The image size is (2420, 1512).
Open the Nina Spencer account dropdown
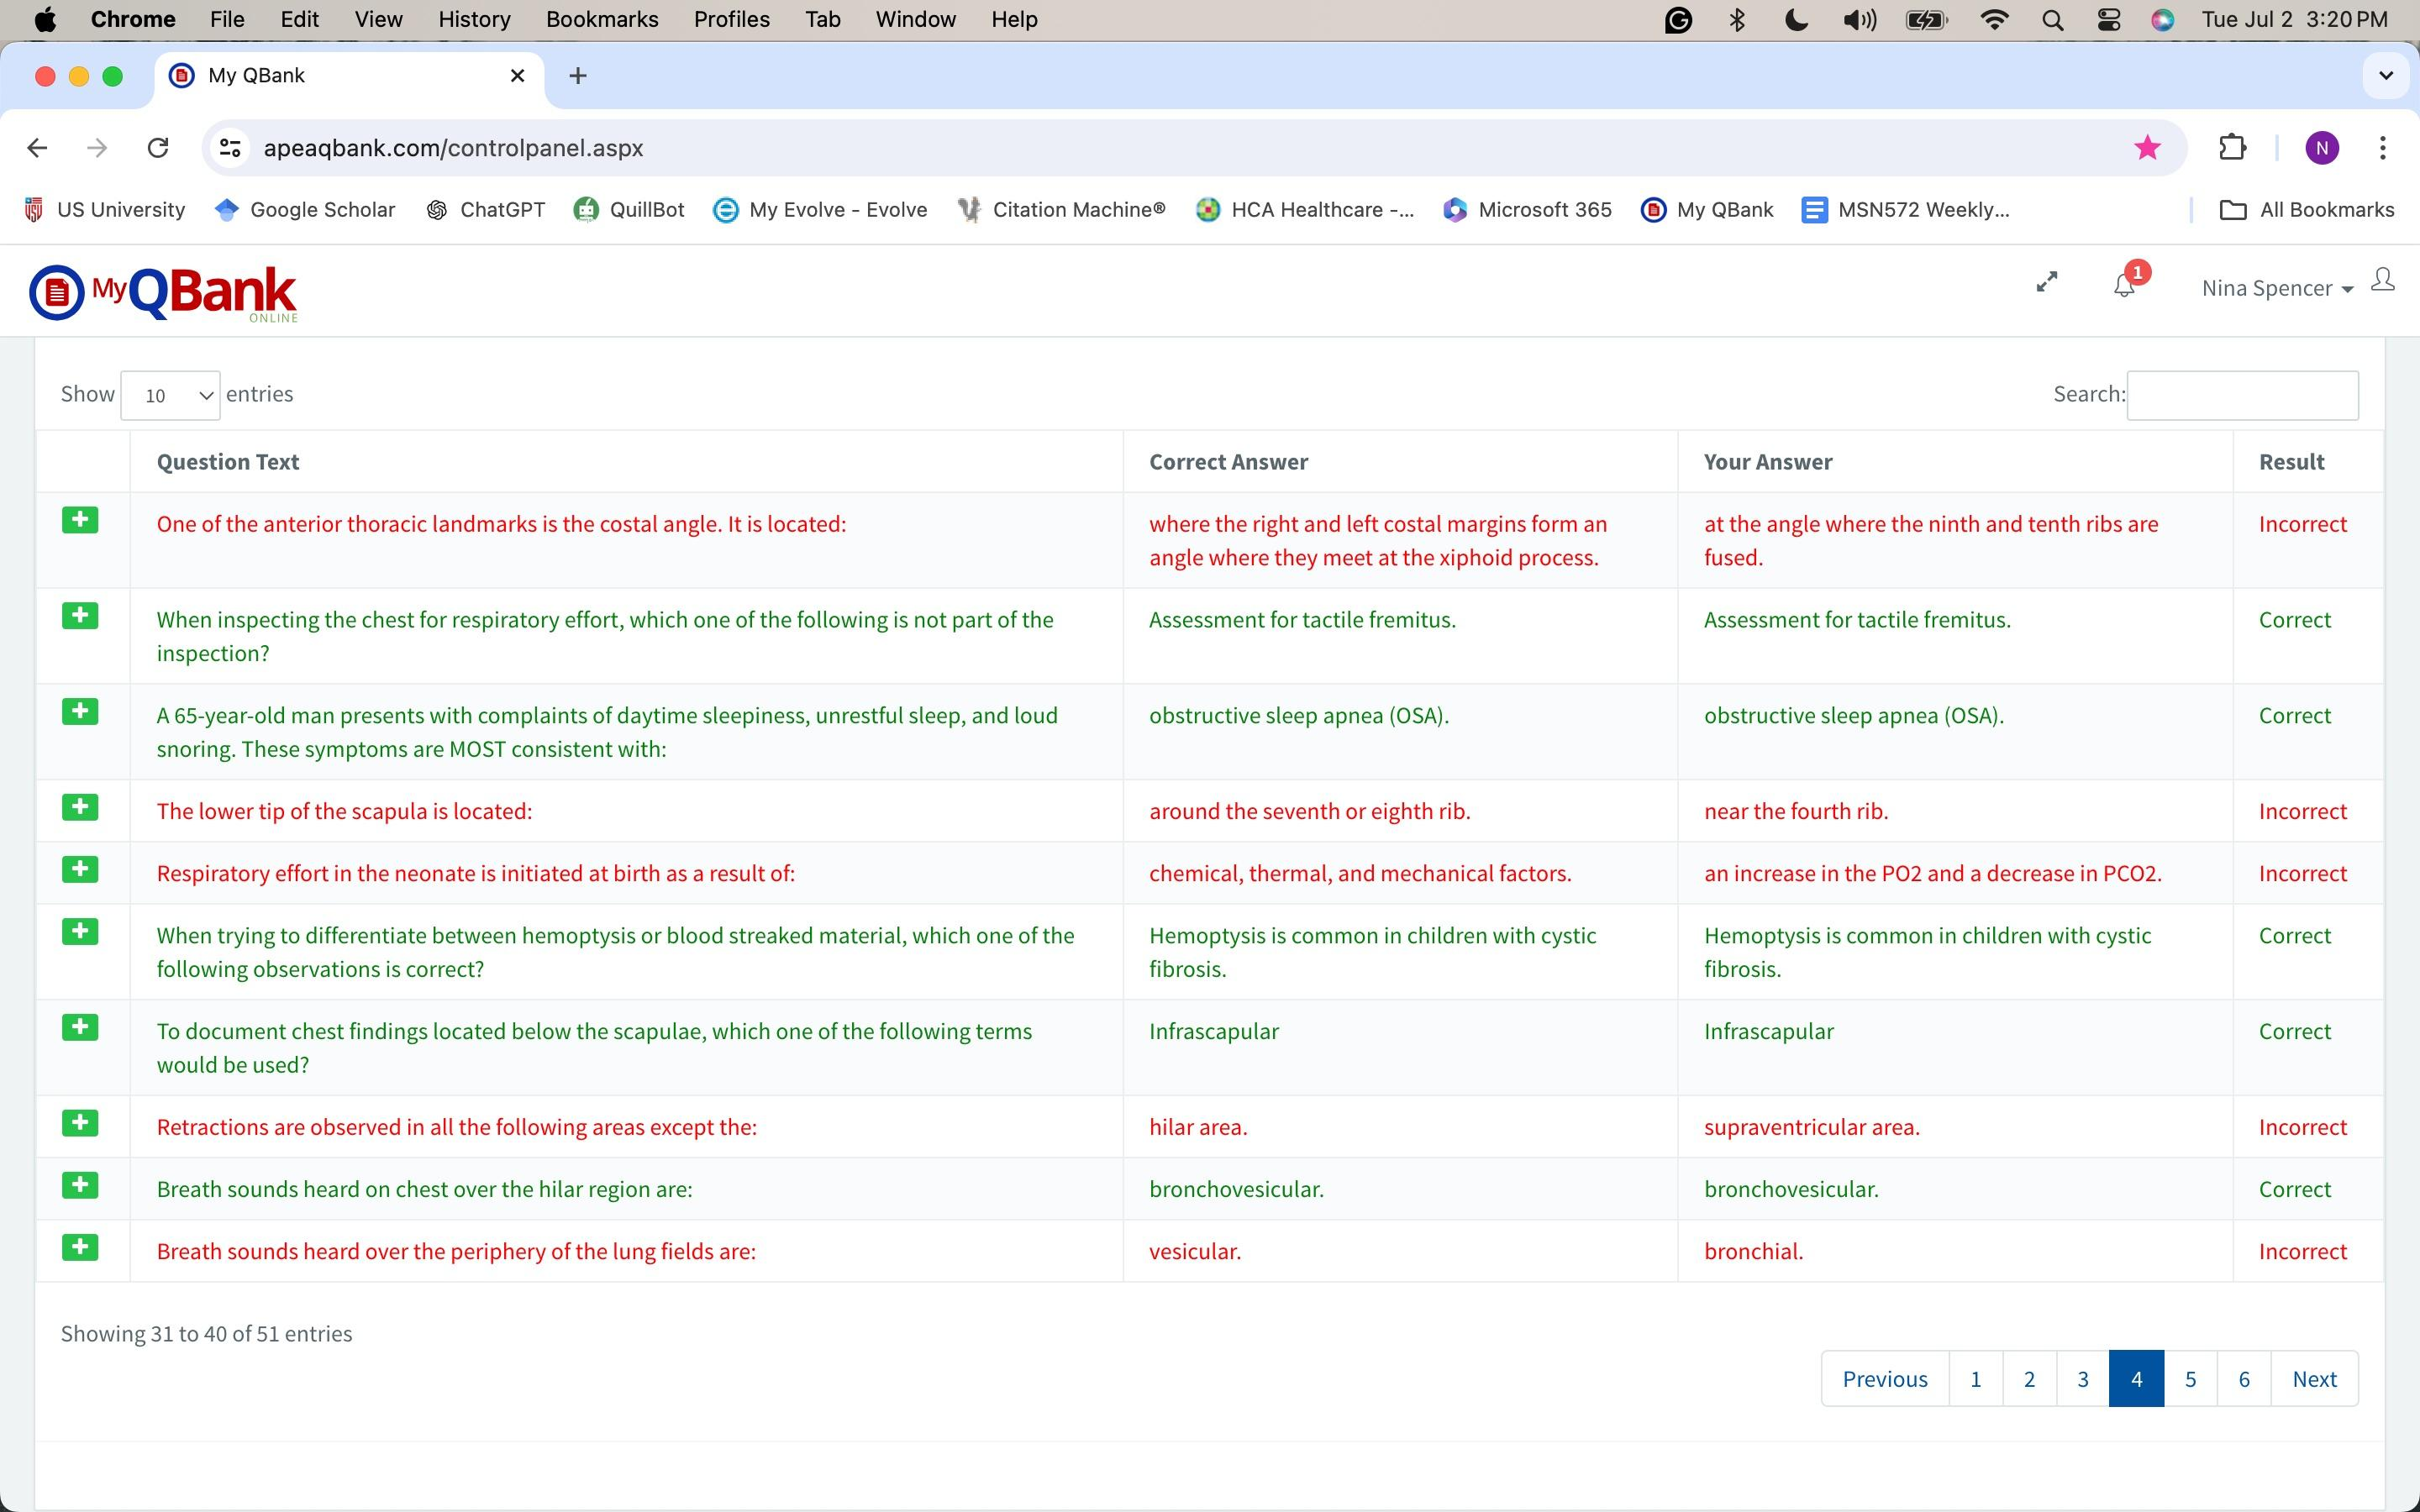(2276, 289)
